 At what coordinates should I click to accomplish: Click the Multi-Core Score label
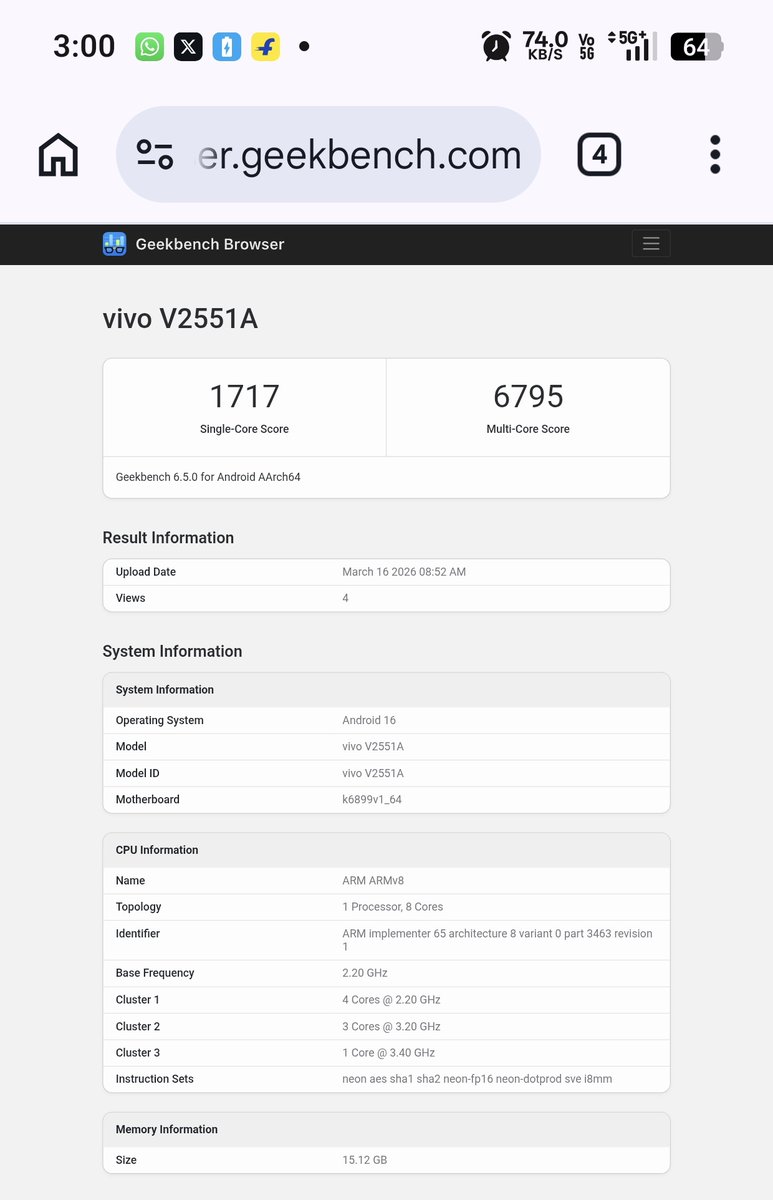tap(528, 429)
